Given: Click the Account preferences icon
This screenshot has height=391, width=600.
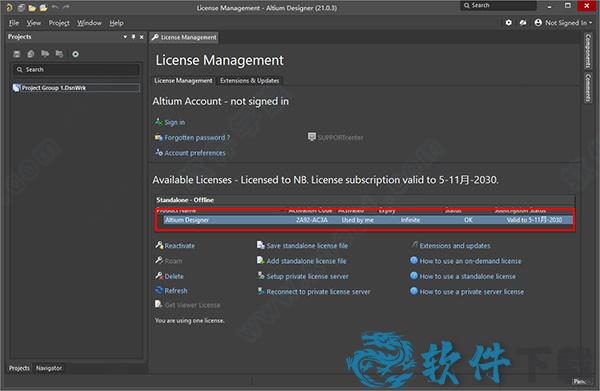Looking at the screenshot, I should coord(158,152).
